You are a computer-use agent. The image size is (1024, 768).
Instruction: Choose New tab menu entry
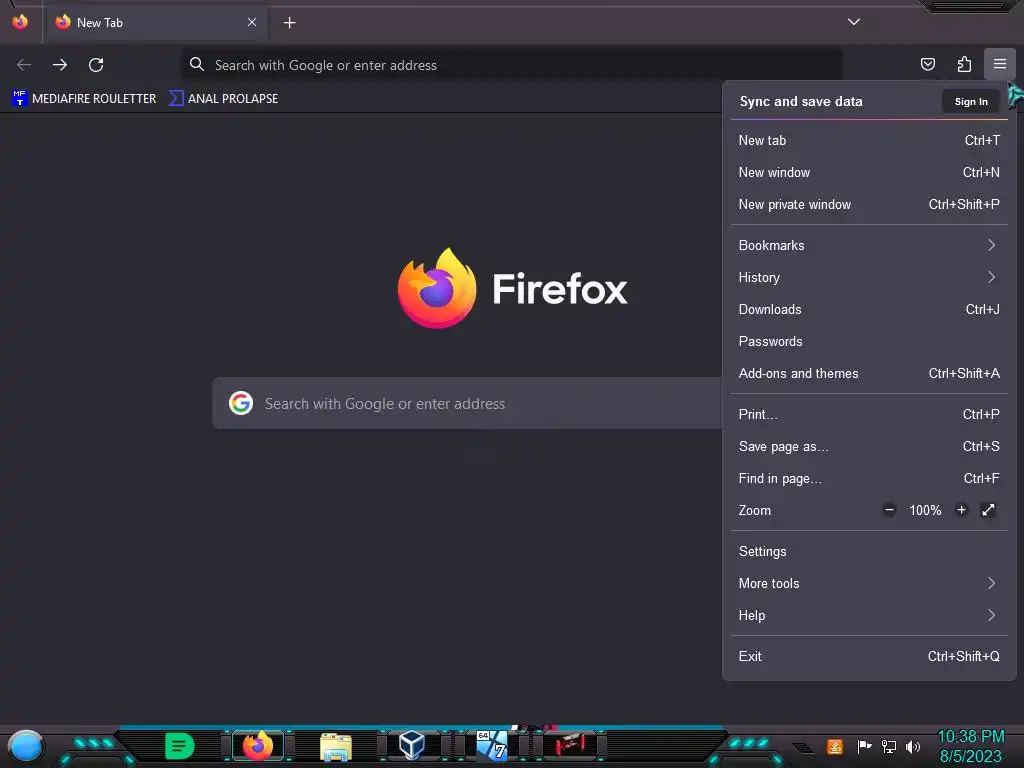click(x=869, y=140)
